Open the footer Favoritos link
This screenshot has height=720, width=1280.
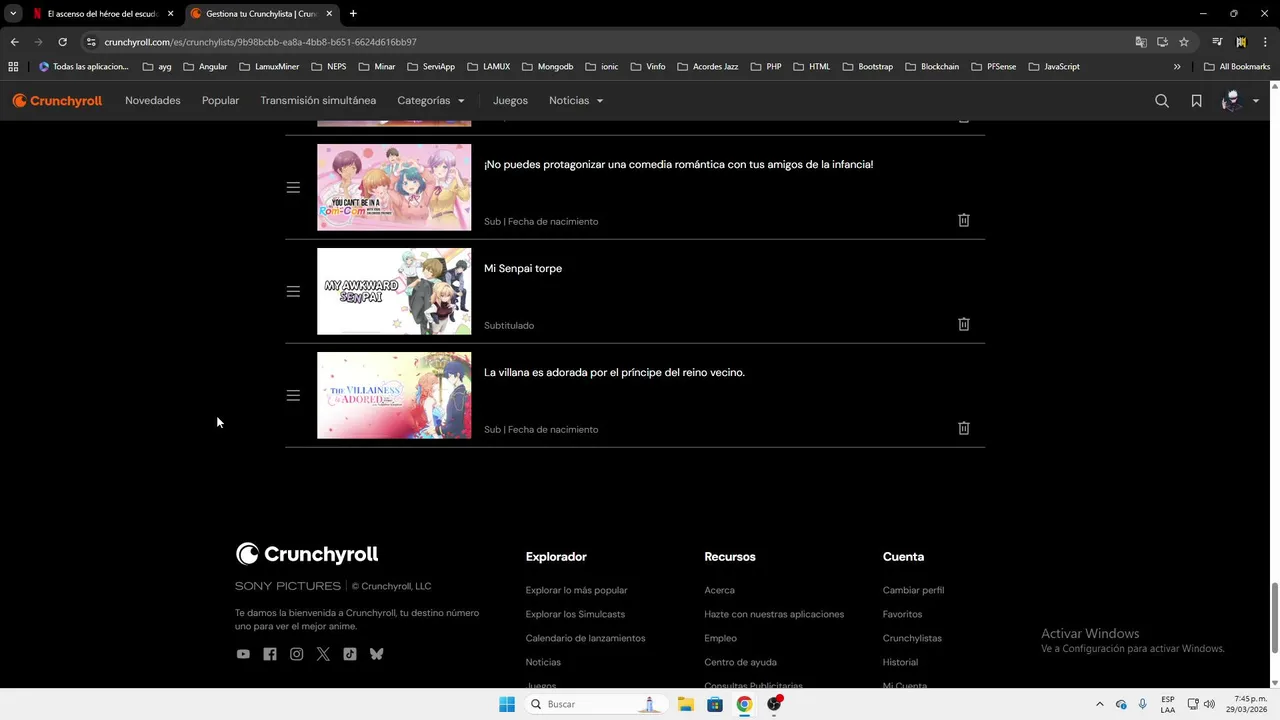point(902,614)
